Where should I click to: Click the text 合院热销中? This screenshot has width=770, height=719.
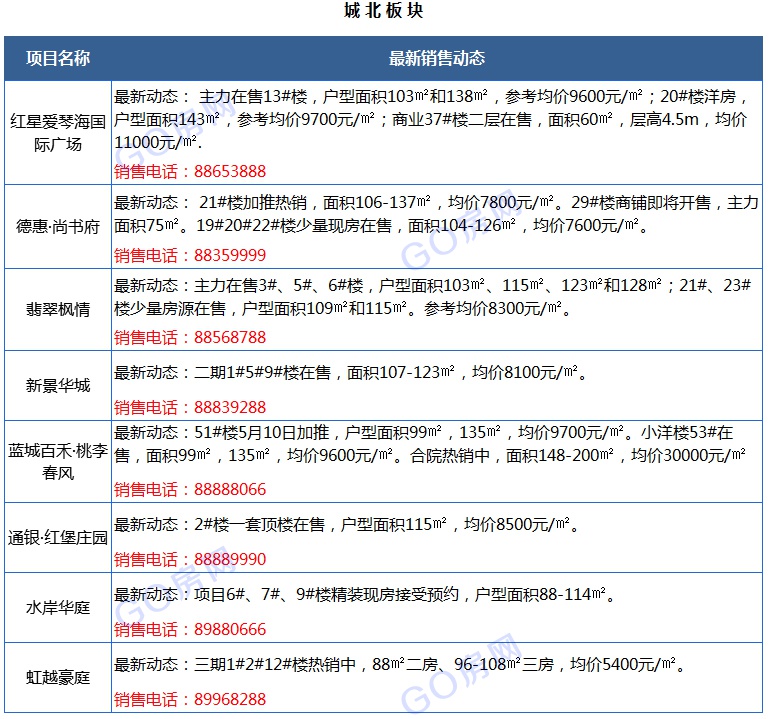pos(450,456)
